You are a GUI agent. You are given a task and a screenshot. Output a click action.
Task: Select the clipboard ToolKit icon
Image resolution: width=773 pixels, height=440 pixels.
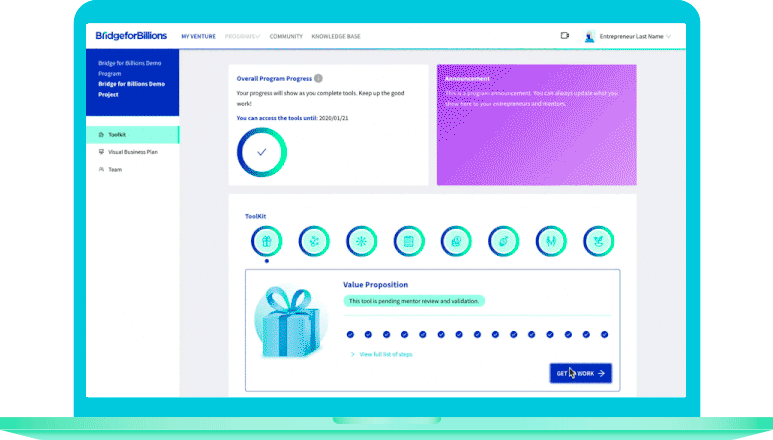click(408, 241)
